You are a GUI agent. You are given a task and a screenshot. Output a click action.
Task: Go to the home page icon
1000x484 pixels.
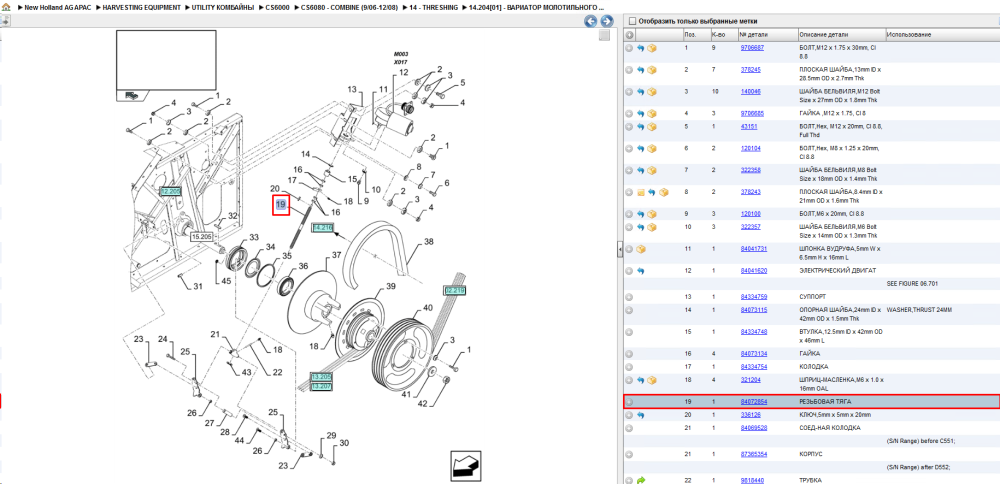point(6,7)
